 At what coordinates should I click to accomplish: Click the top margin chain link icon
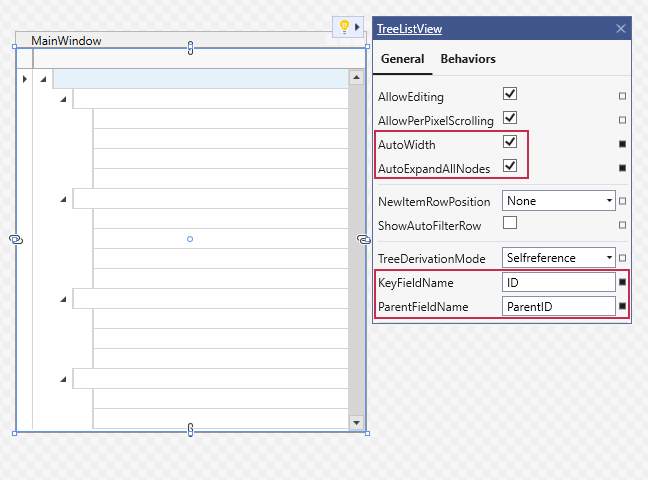click(x=190, y=48)
